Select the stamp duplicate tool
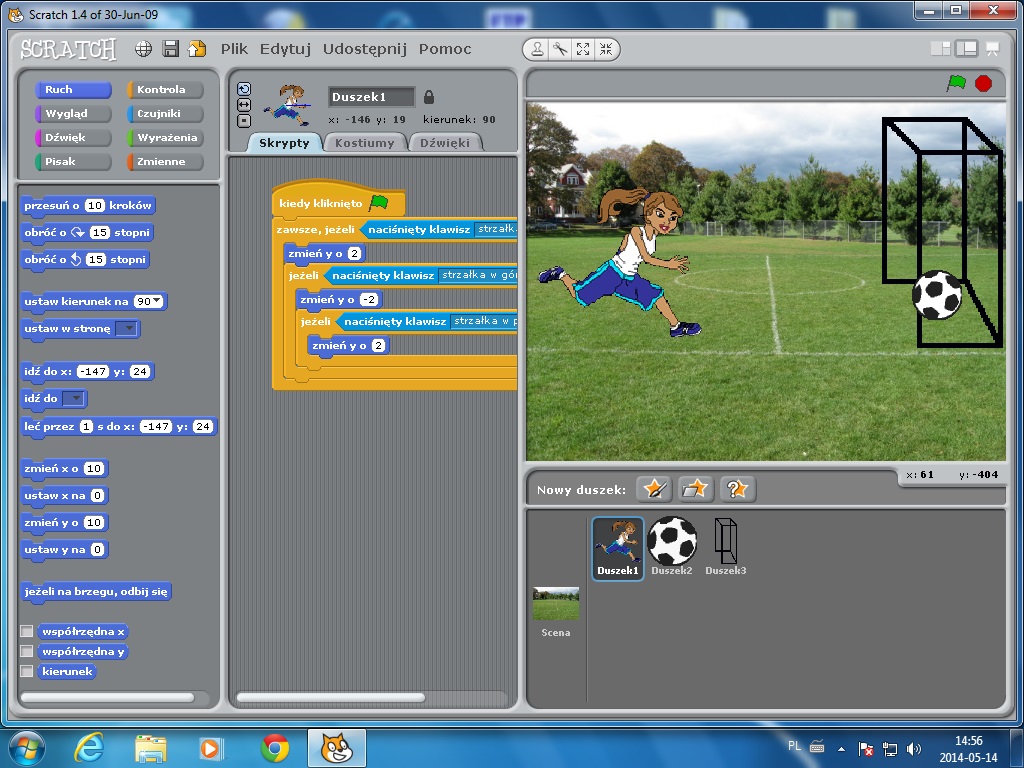1024x768 pixels. [x=538, y=49]
